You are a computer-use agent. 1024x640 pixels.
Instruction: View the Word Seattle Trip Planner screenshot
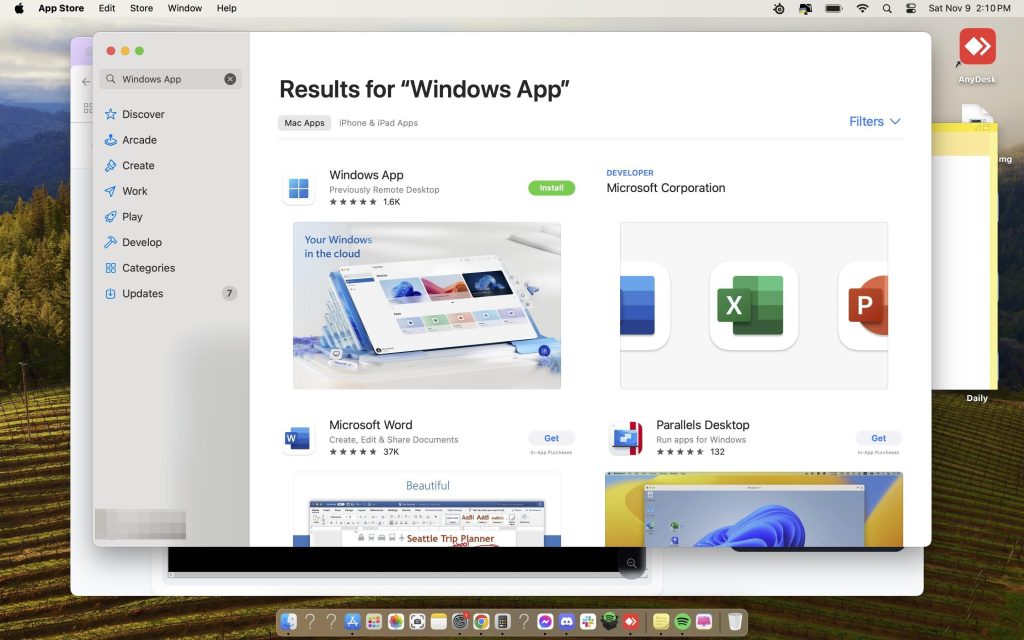pyautogui.click(x=426, y=509)
